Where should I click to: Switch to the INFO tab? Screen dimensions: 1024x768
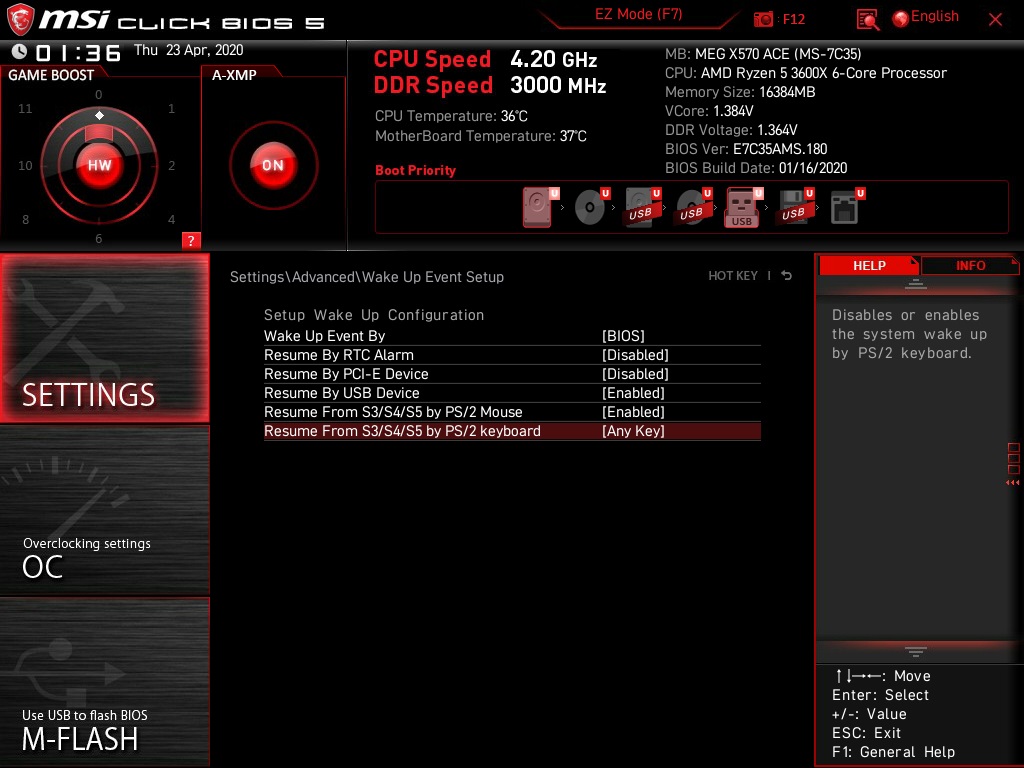(970, 266)
